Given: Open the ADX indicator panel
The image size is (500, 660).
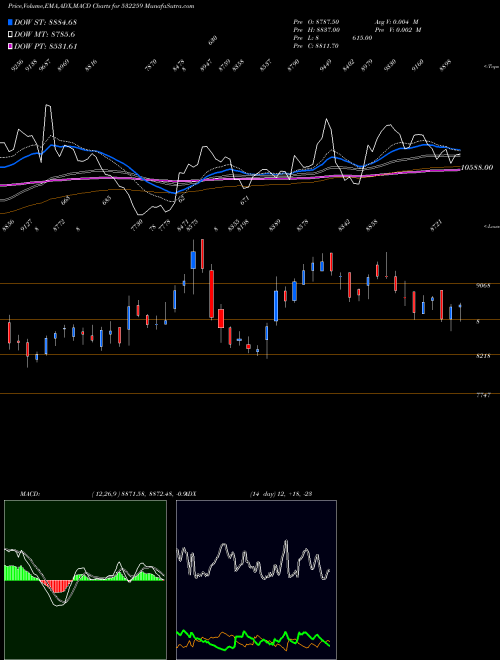Looking at the screenshot, I should coord(256,580).
